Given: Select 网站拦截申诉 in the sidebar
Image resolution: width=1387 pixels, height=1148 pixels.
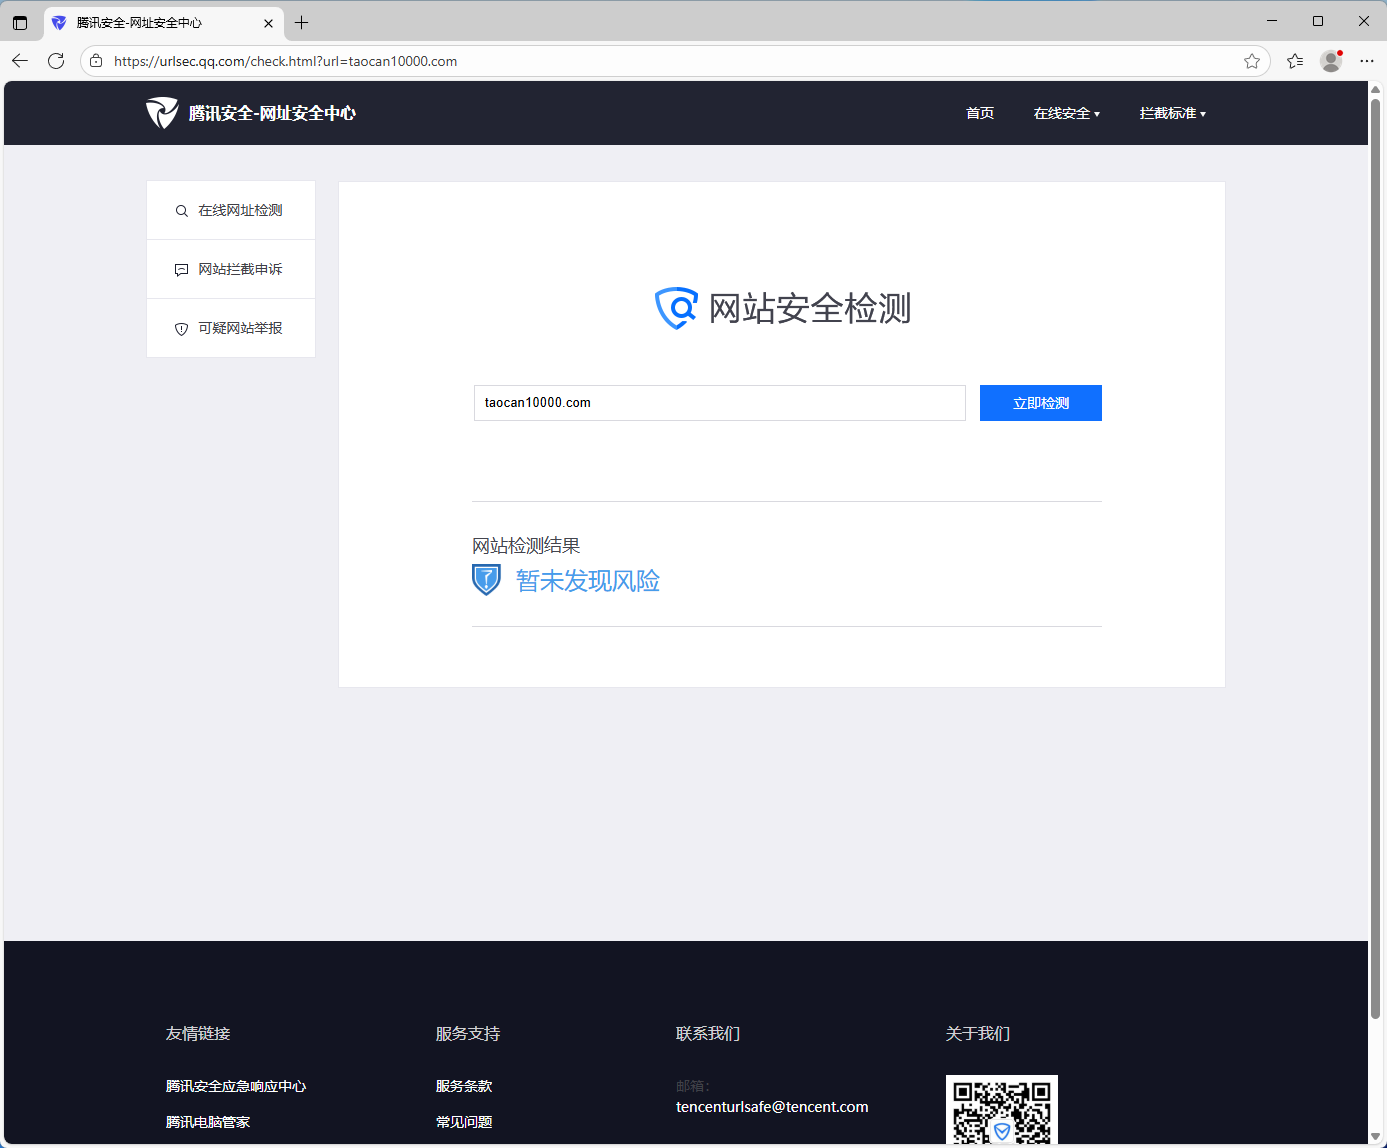Looking at the screenshot, I should (231, 269).
